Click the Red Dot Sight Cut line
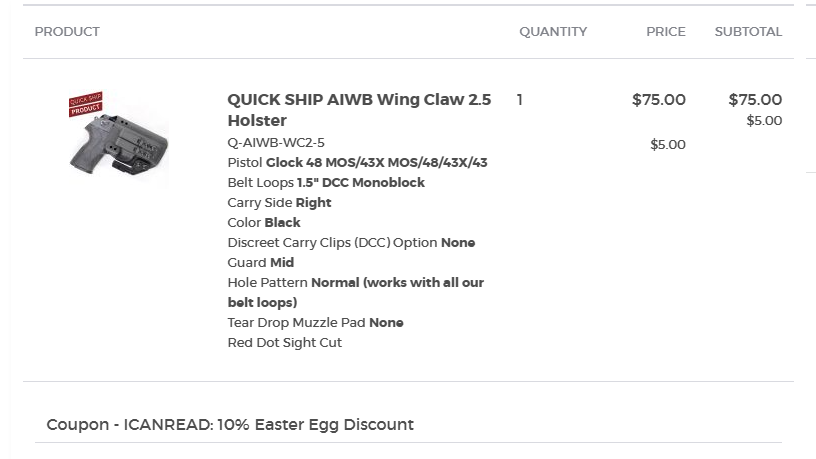Image resolution: width=816 pixels, height=459 pixels. (x=285, y=343)
